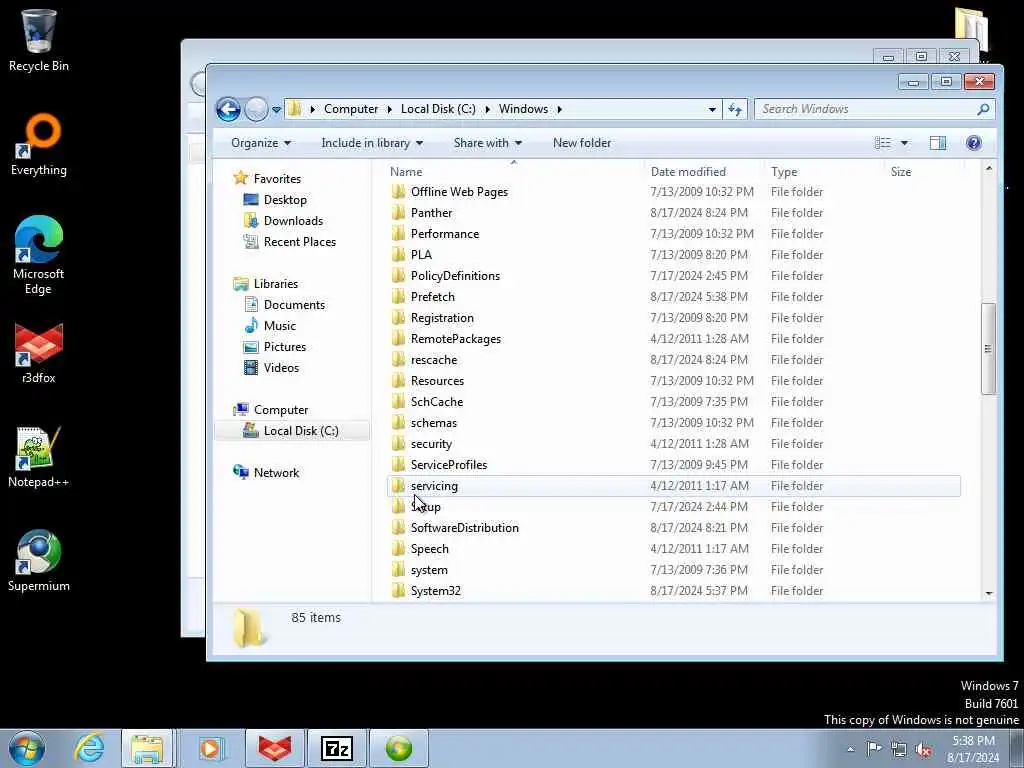Click the Explorer Back navigation arrow
The image size is (1024, 768).
[229, 109]
